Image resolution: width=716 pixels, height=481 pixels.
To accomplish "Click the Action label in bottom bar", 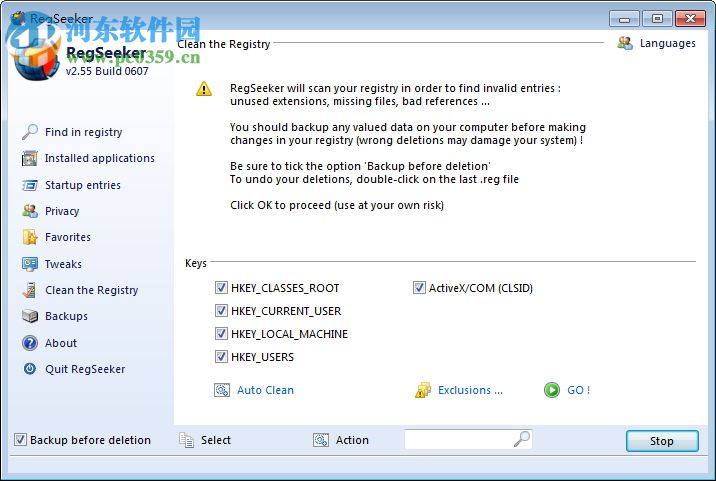I will coord(352,440).
